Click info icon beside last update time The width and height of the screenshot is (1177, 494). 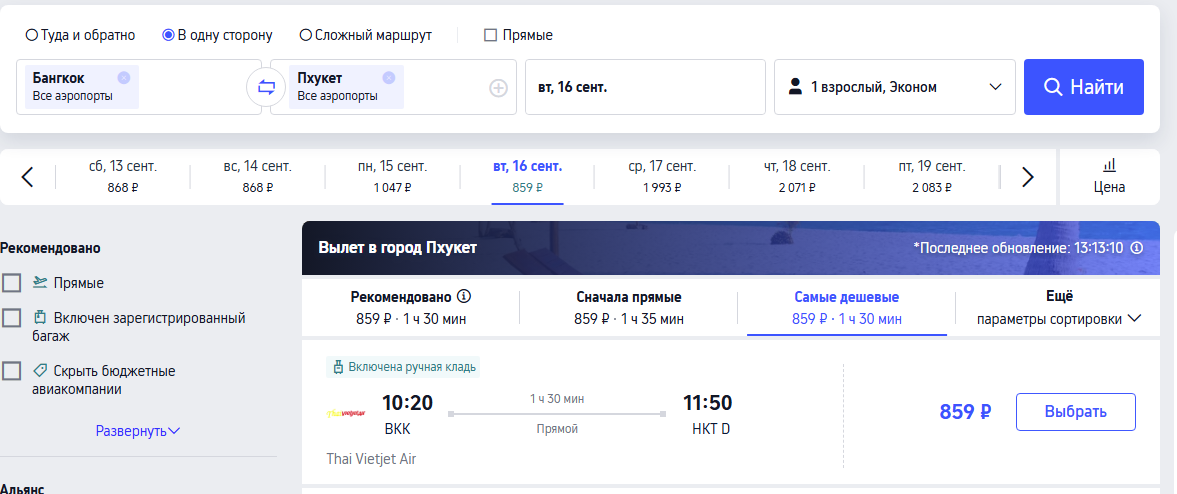(1136, 248)
